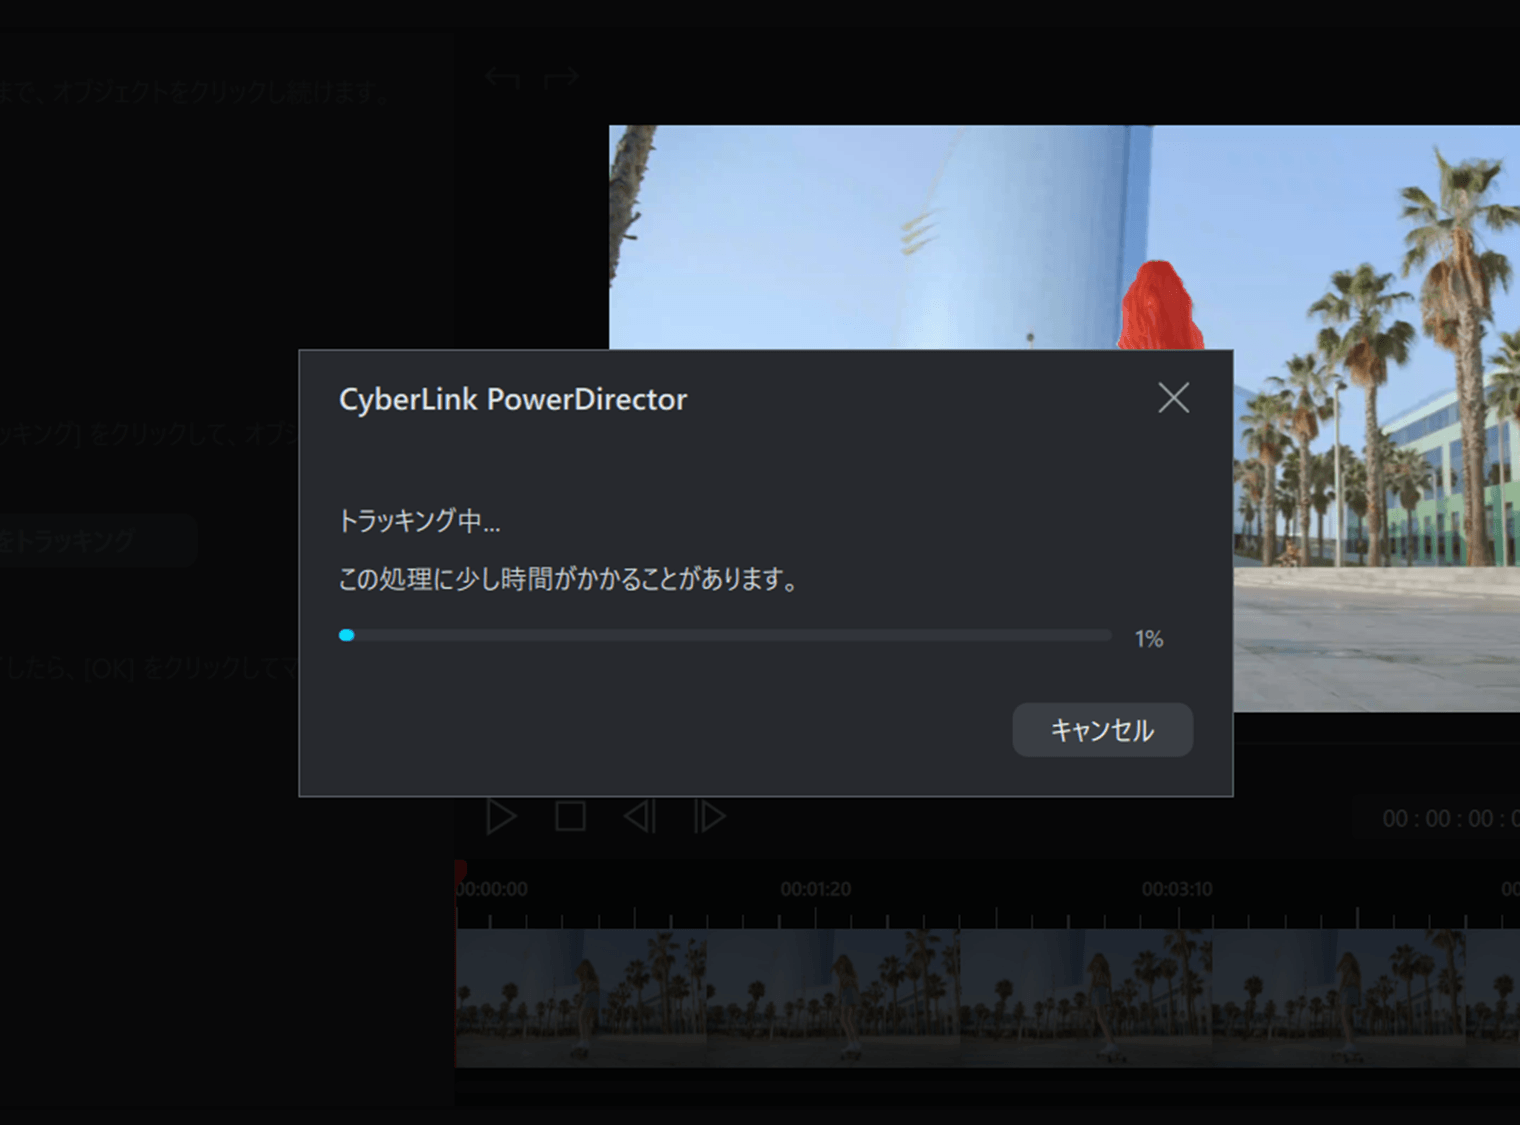1520x1125 pixels.
Task: Close the CyberLink PowerDirector dialog with X
Action: coord(1173,398)
